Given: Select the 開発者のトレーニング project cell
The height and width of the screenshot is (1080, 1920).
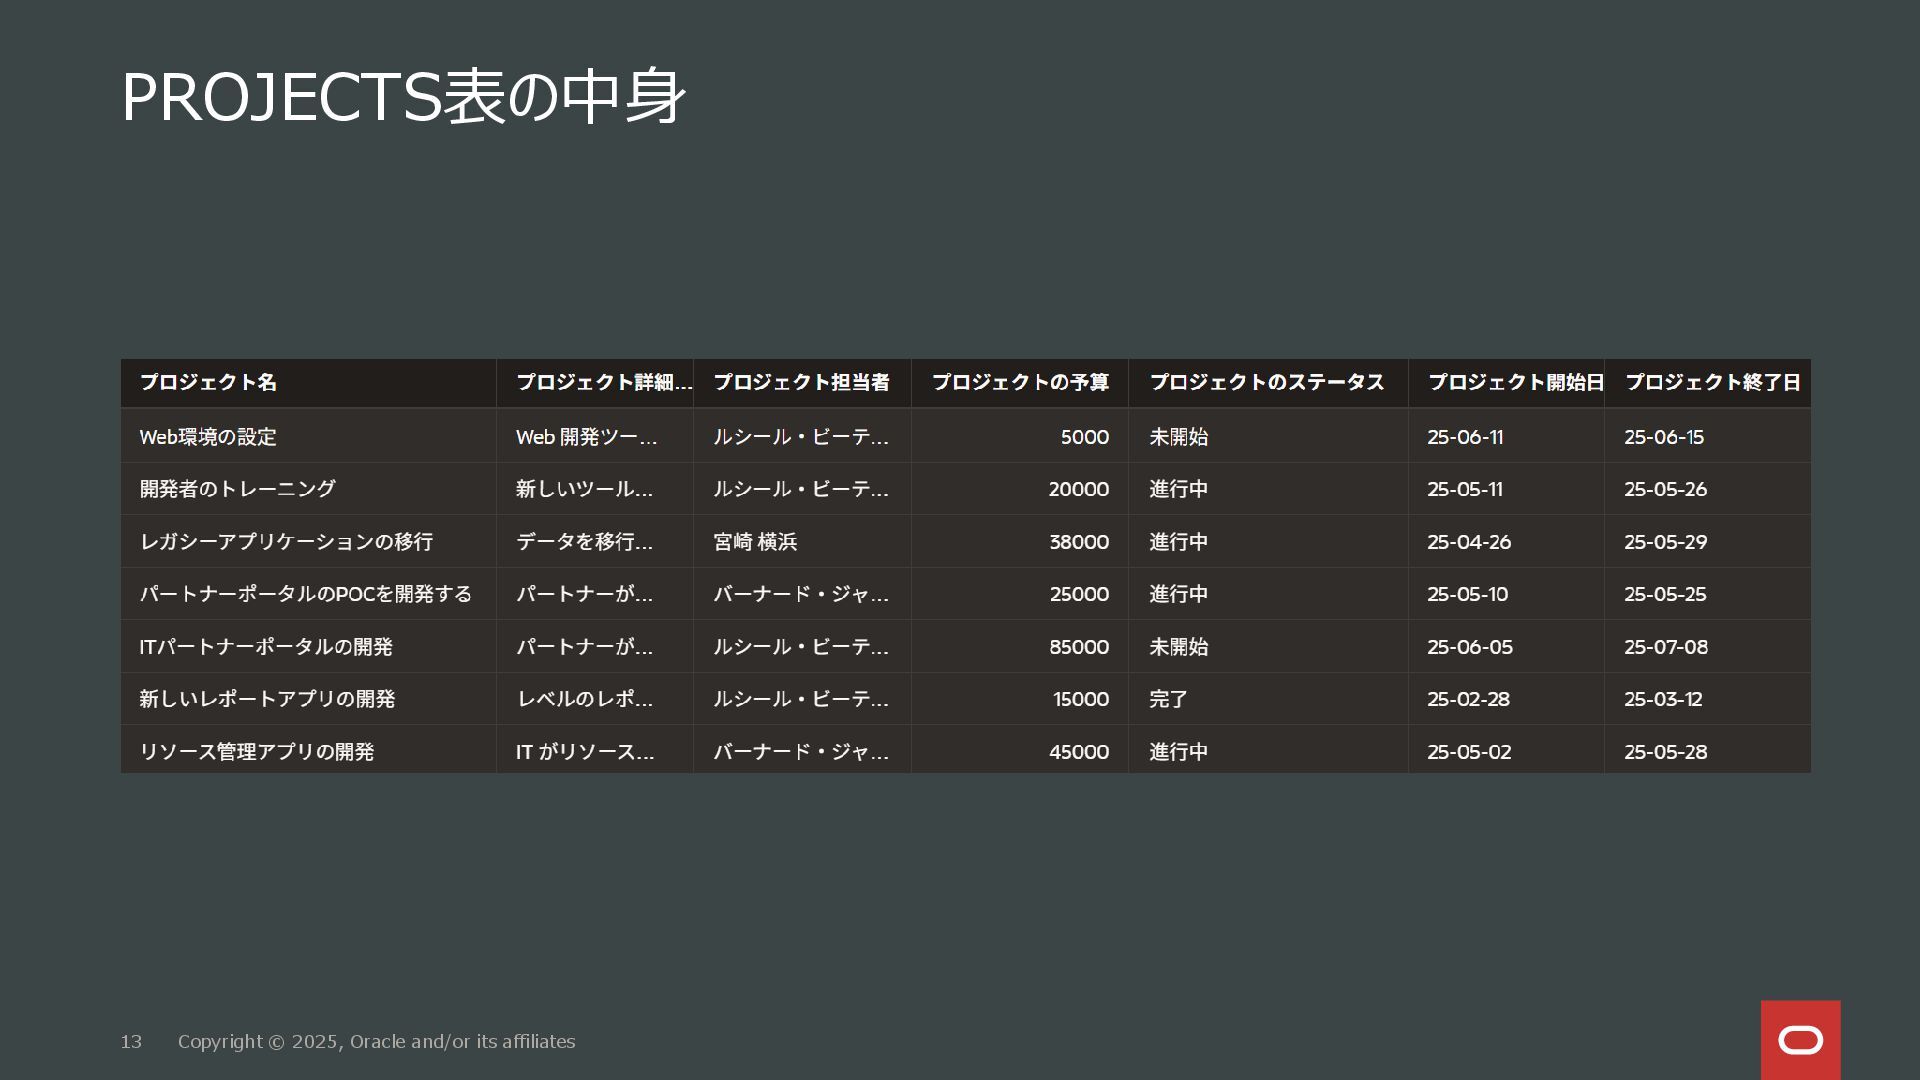Looking at the screenshot, I should pyautogui.click(x=237, y=489).
